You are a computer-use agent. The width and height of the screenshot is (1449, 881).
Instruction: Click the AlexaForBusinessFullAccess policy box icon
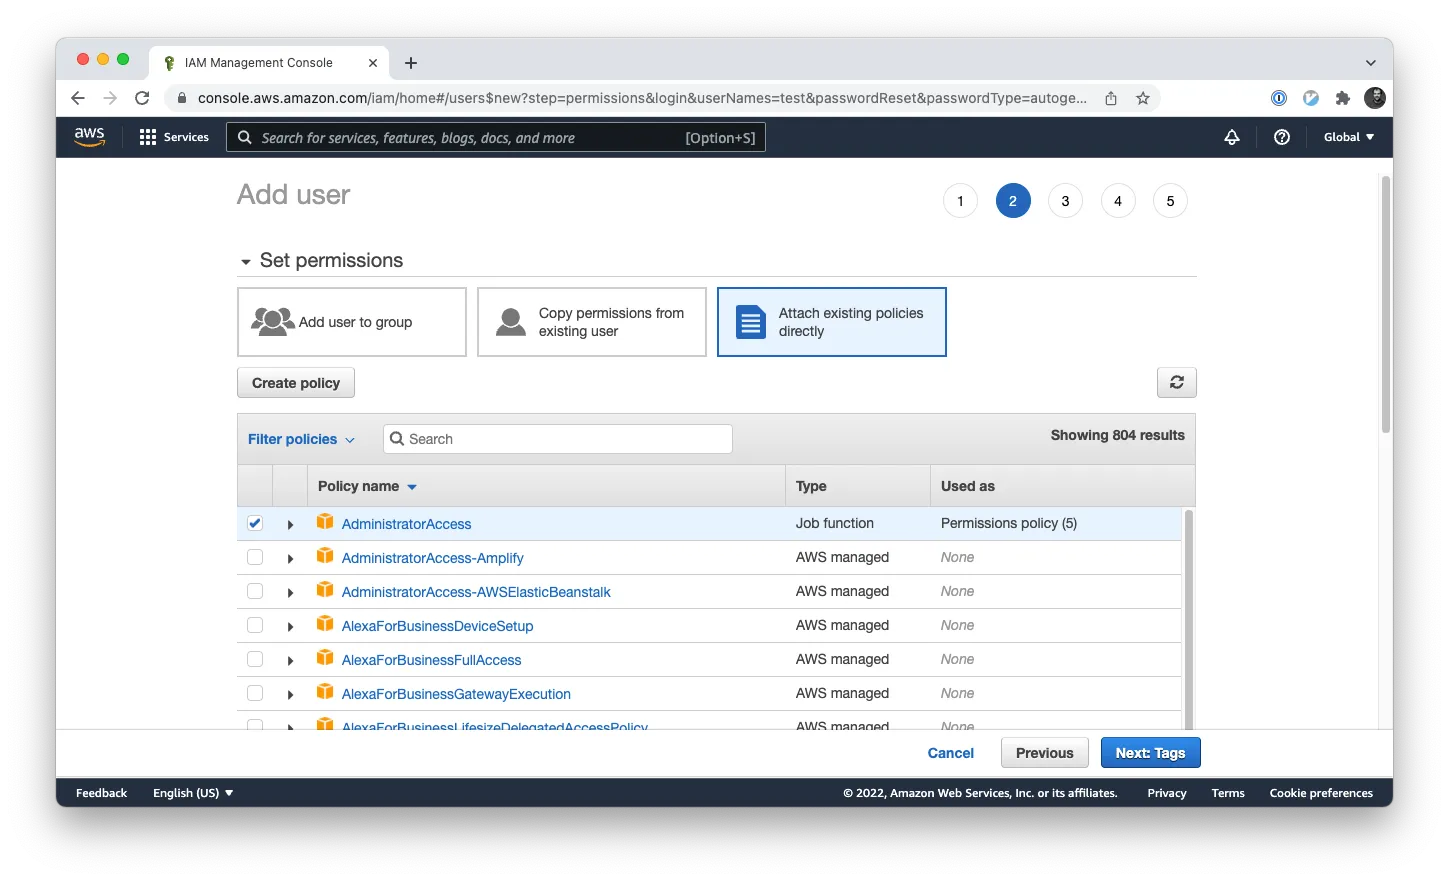(325, 658)
